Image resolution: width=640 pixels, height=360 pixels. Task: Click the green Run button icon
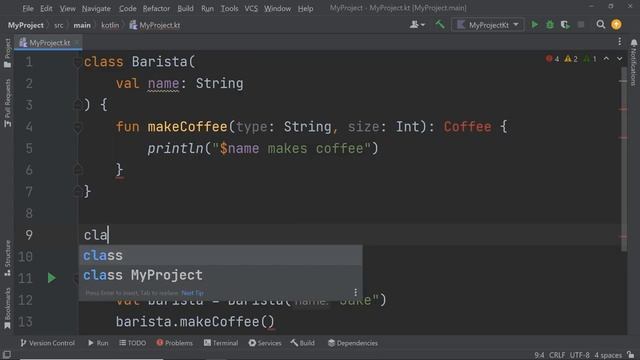pos(534,25)
